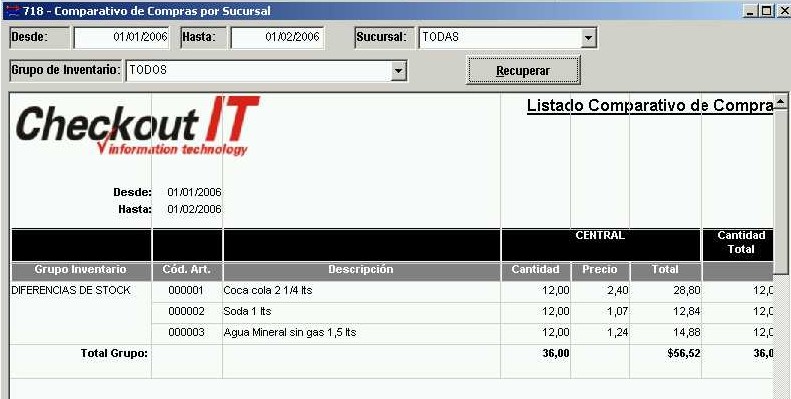
Task: Open the Sucursal dropdown arrow
Action: point(588,38)
